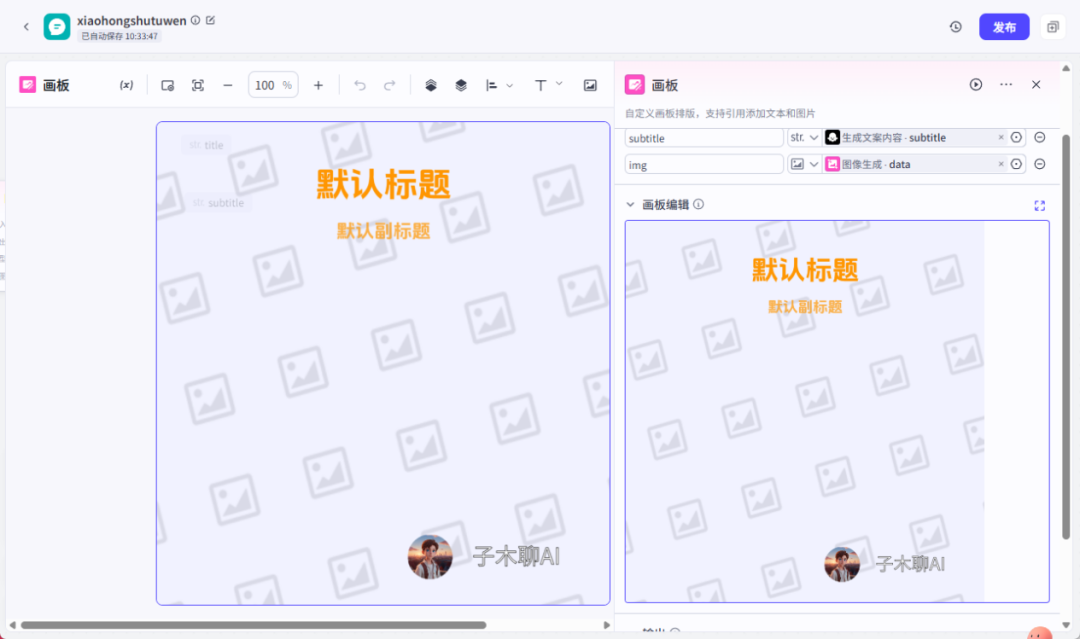Screen dimensions: 1080x639
Task: Click the canvas scrollbar's right arrow
Action: (606, 625)
